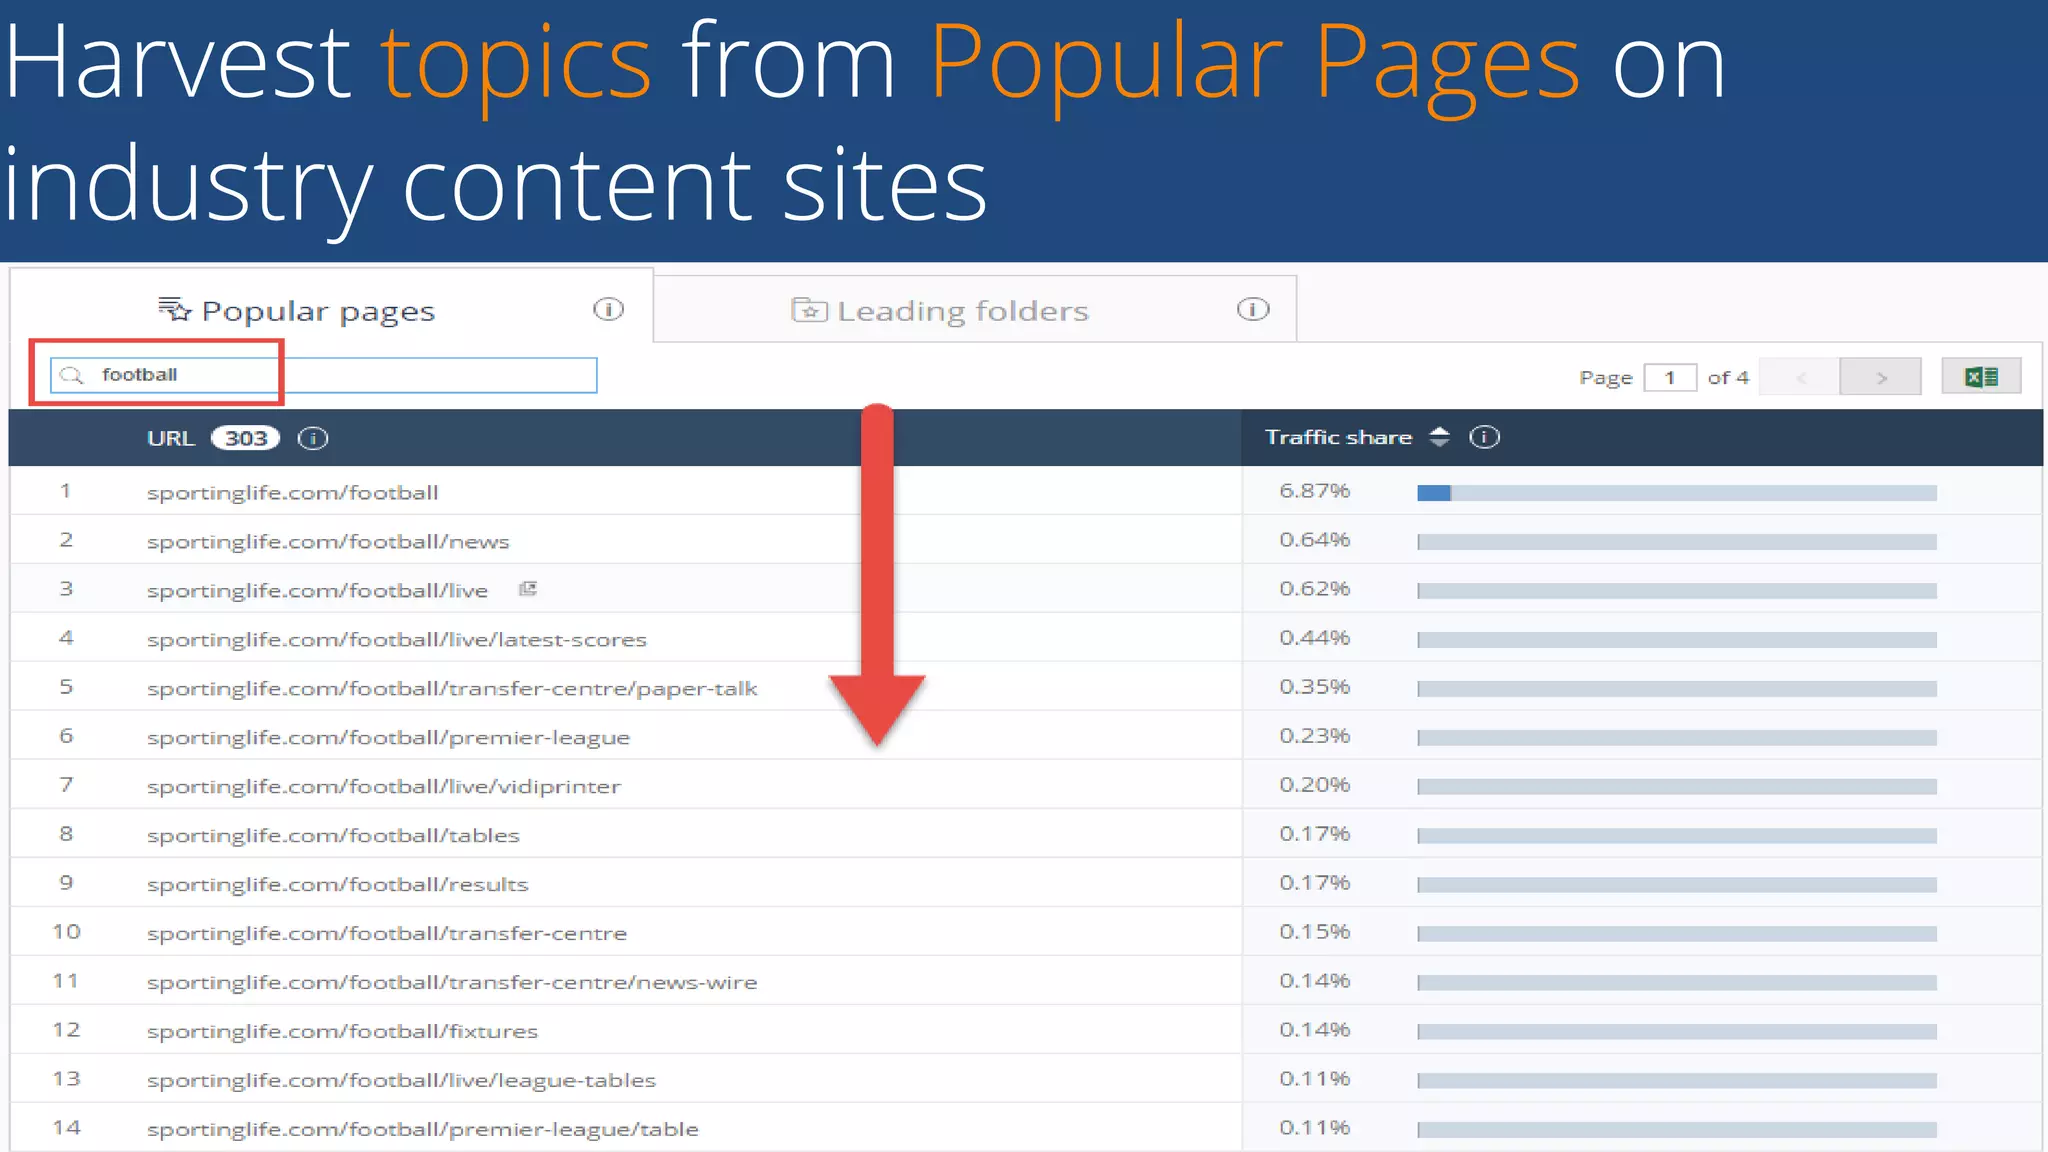2048x1152 pixels.
Task: Click the 0.15% traffic share value
Action: [1314, 931]
